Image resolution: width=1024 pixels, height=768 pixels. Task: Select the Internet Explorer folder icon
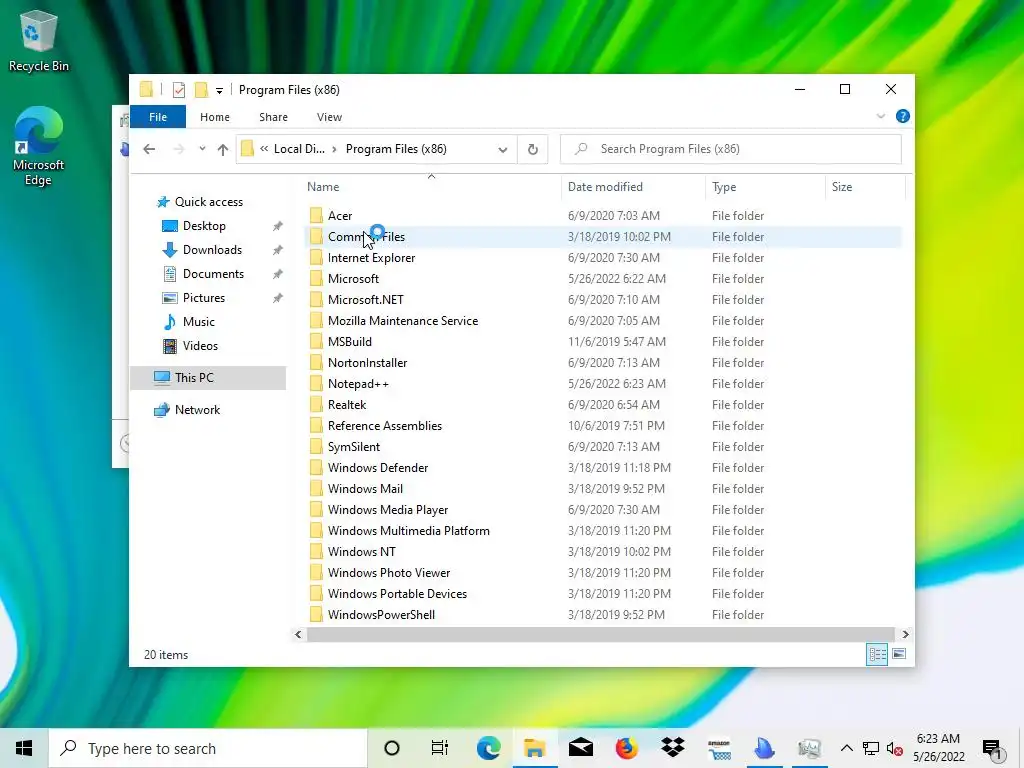point(316,257)
